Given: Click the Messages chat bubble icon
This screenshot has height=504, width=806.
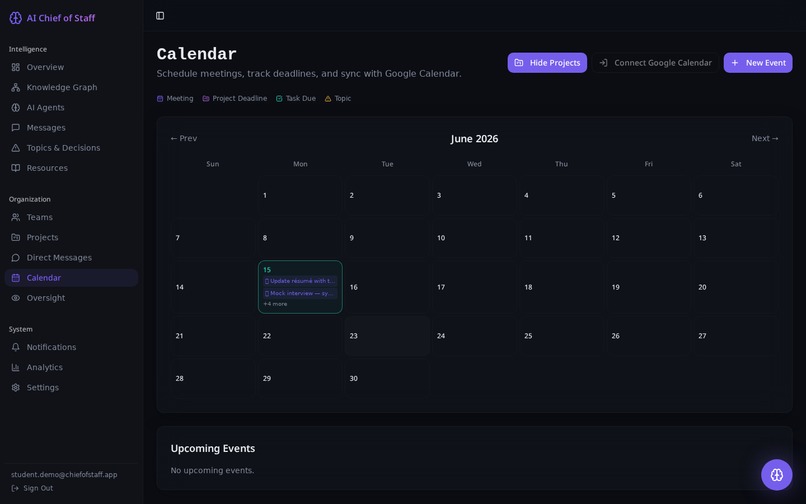Looking at the screenshot, I should [16, 128].
